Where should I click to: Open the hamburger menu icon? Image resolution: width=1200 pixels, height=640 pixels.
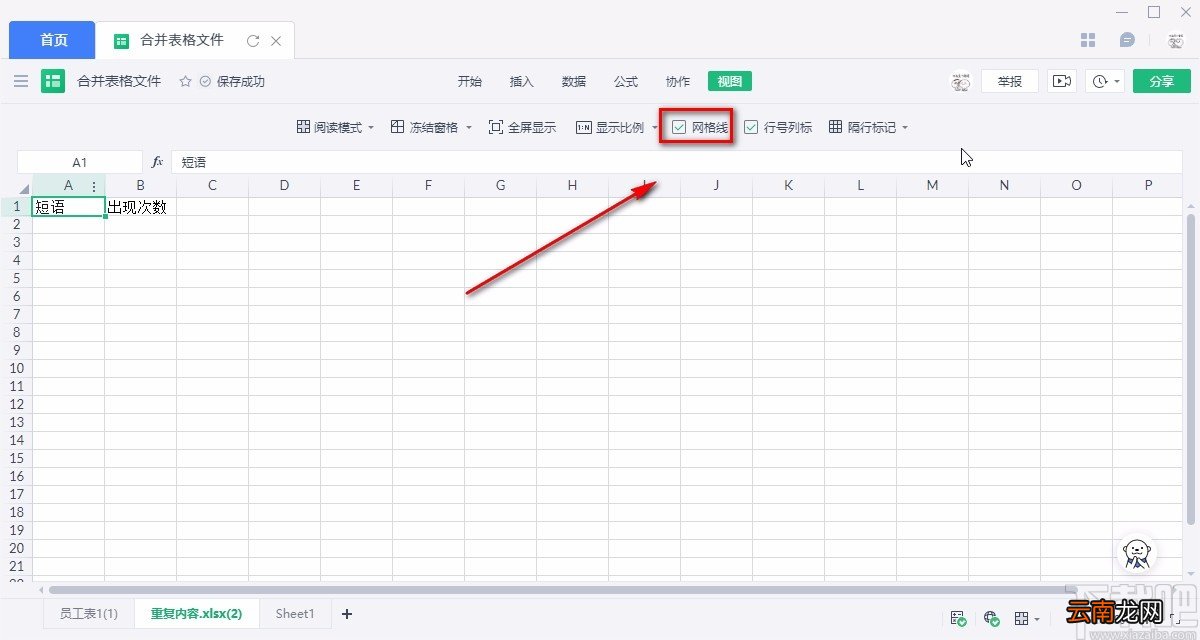[21, 81]
